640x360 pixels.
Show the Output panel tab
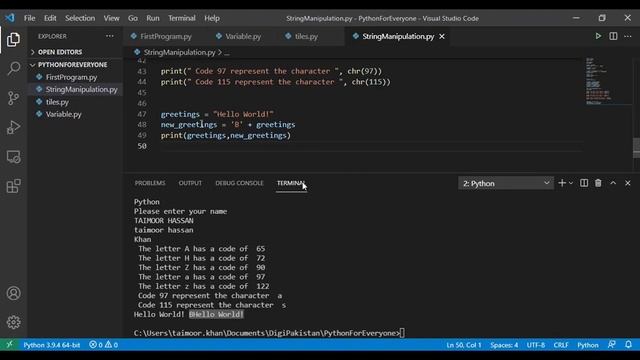click(190, 183)
